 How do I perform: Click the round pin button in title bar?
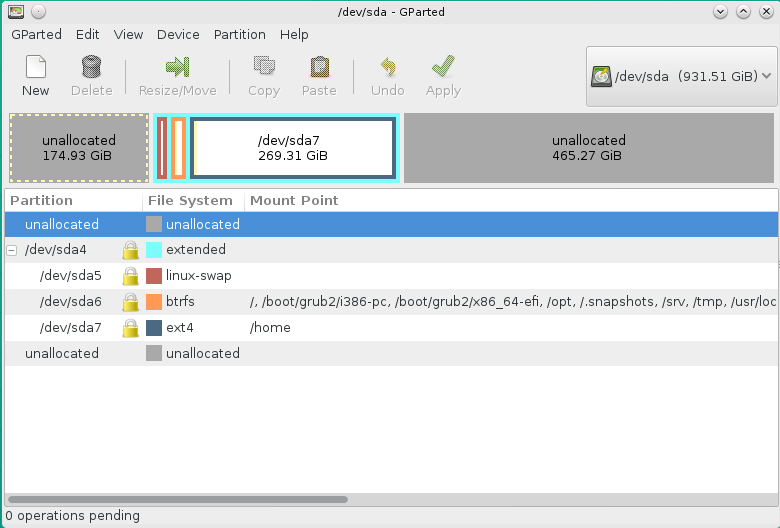[x=38, y=11]
